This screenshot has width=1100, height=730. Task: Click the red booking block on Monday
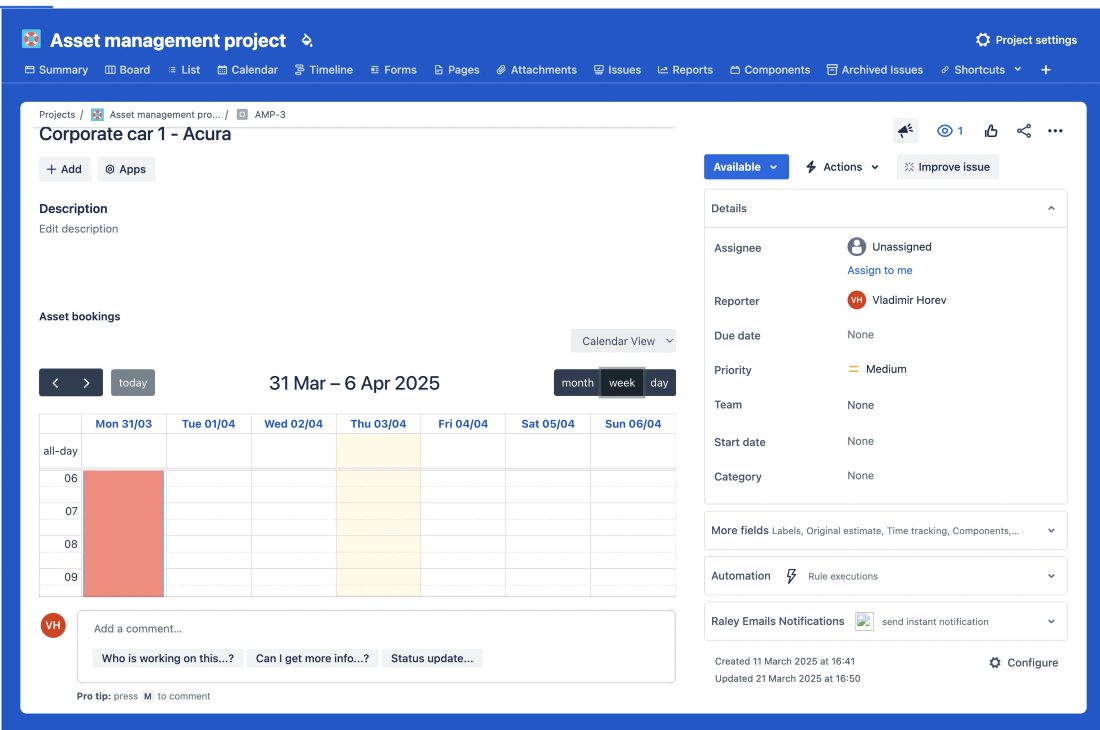coord(123,533)
